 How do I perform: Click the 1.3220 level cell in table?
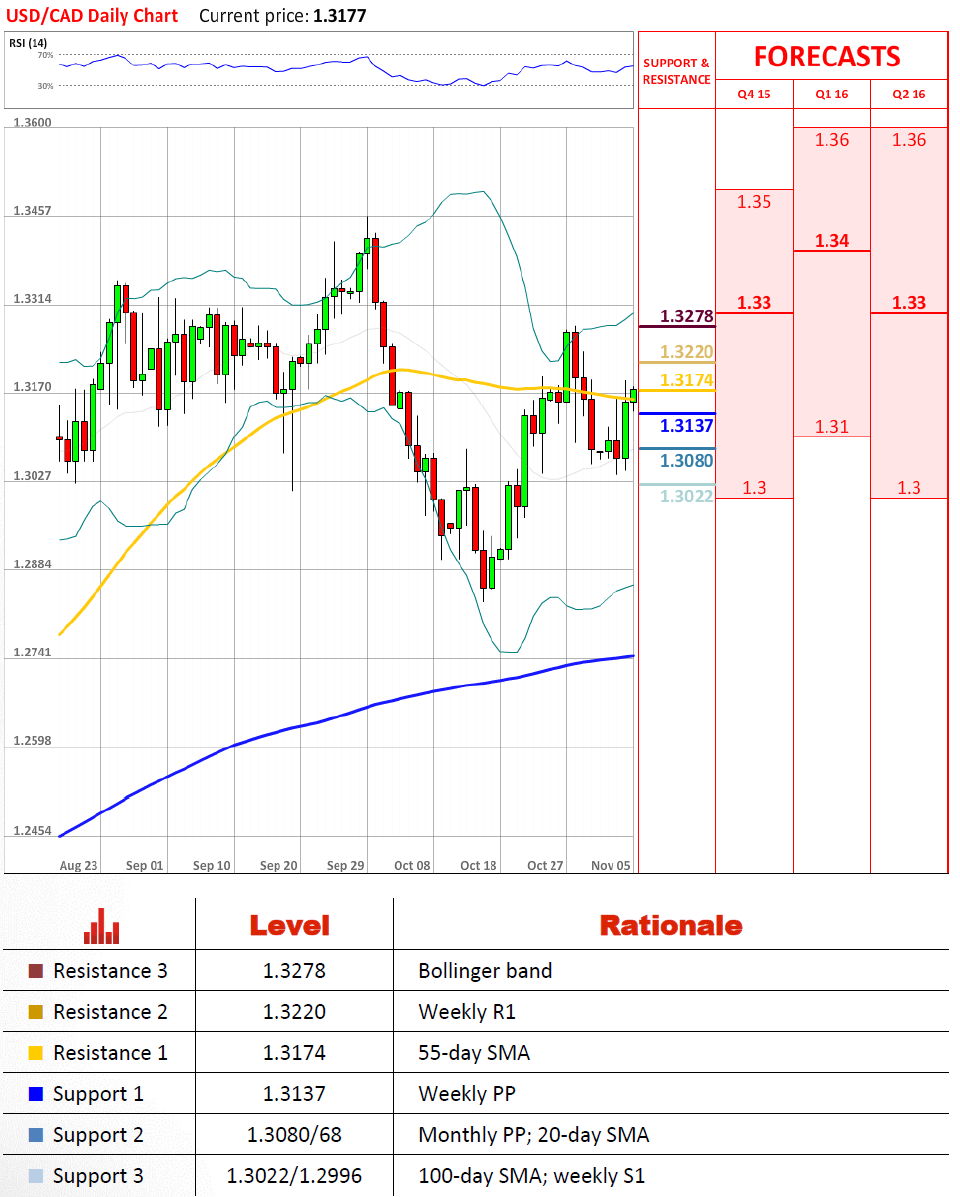[x=294, y=1012]
